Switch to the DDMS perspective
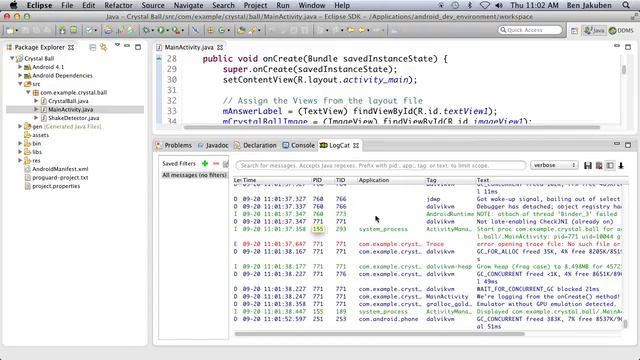This screenshot has height=360, width=640. (621, 31)
